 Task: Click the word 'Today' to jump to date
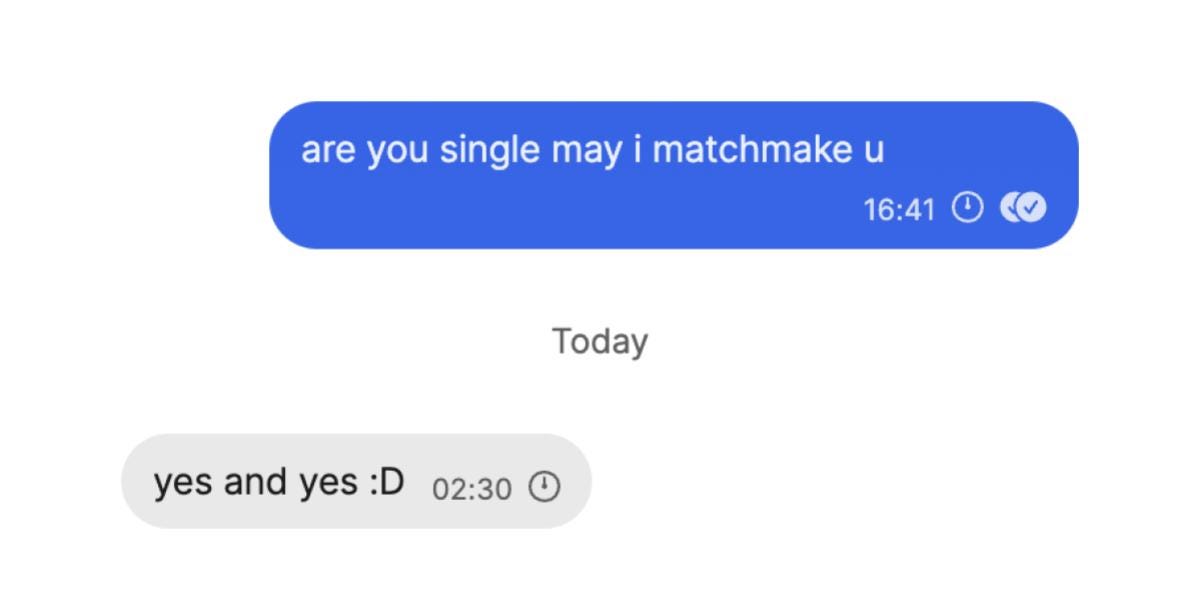coord(600,340)
